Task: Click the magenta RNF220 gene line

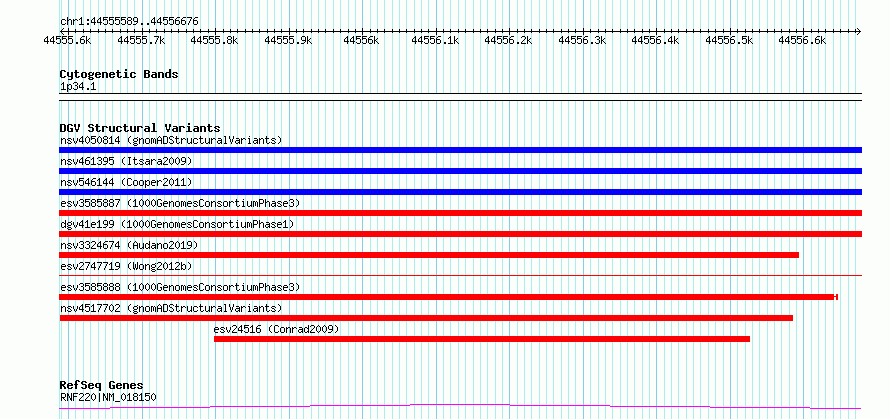Action: [x=460, y=406]
